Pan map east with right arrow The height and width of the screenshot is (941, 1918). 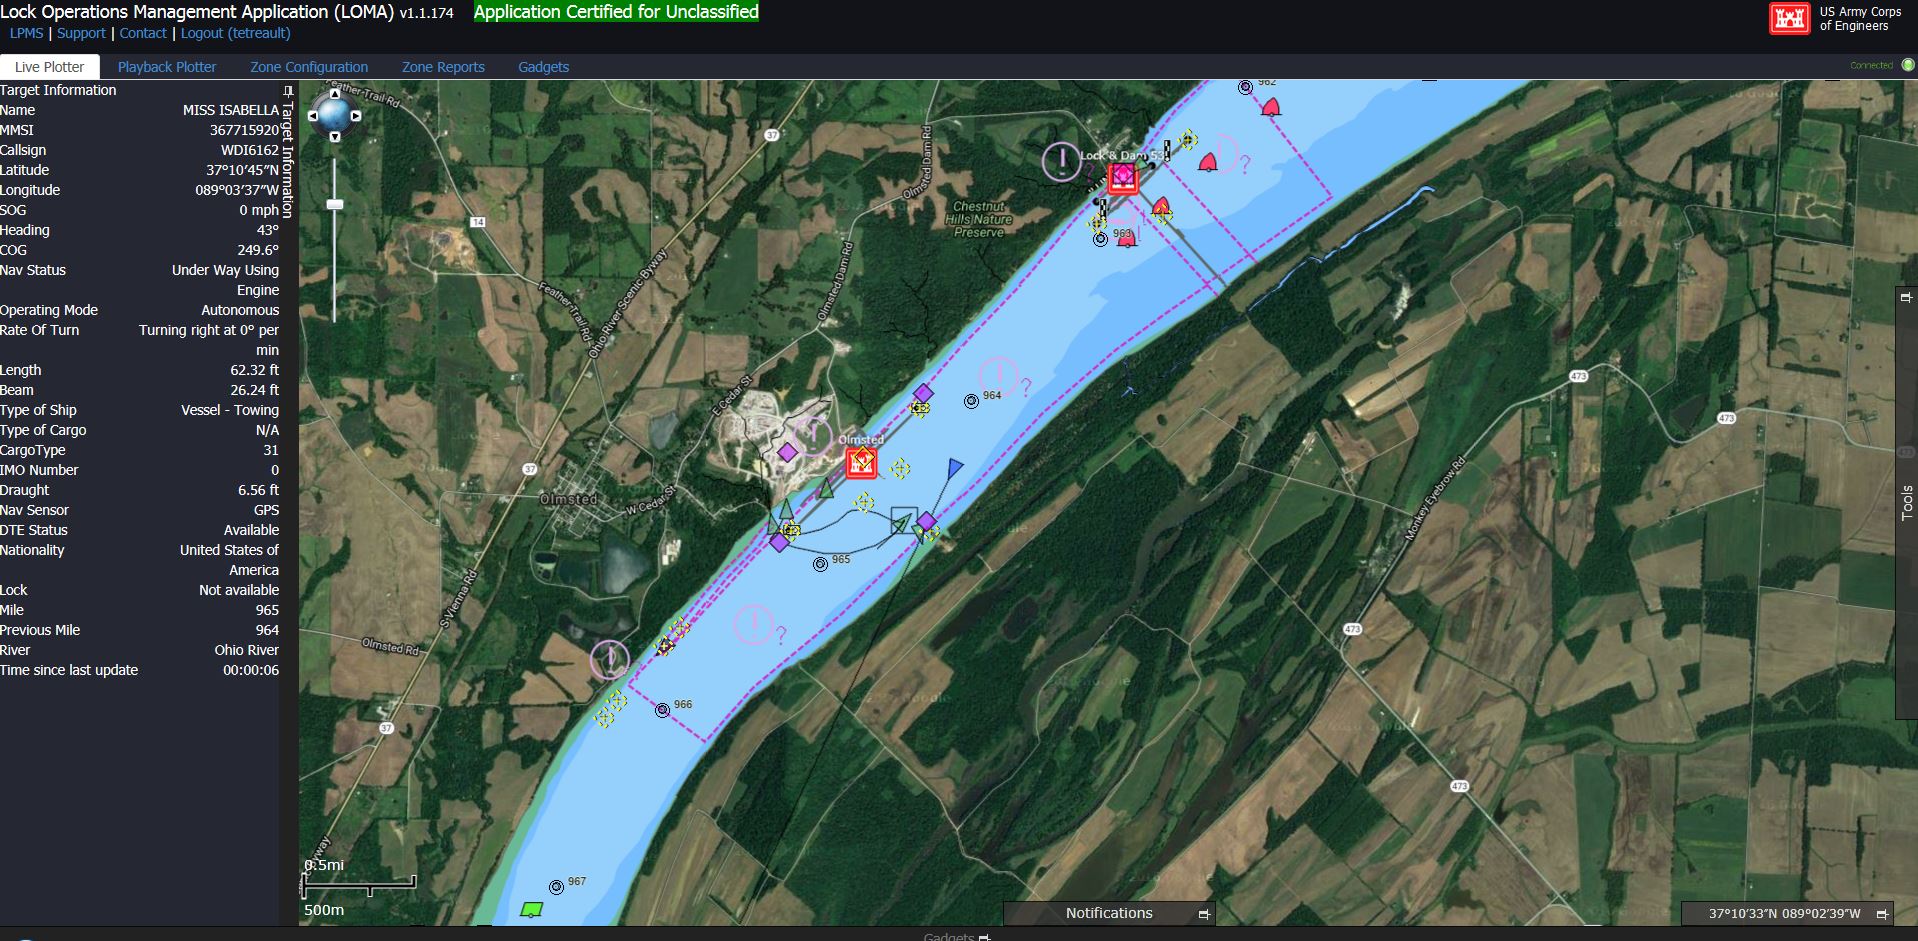pos(356,116)
